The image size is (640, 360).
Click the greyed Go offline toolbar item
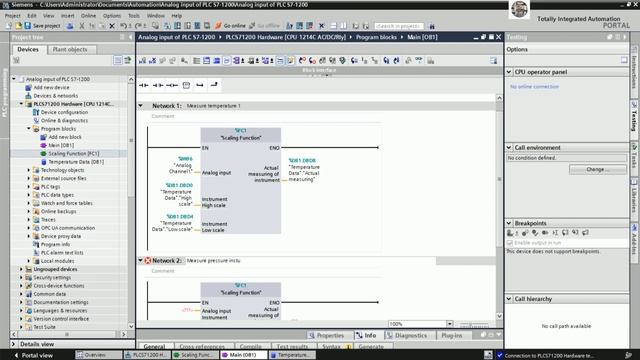point(264,26)
